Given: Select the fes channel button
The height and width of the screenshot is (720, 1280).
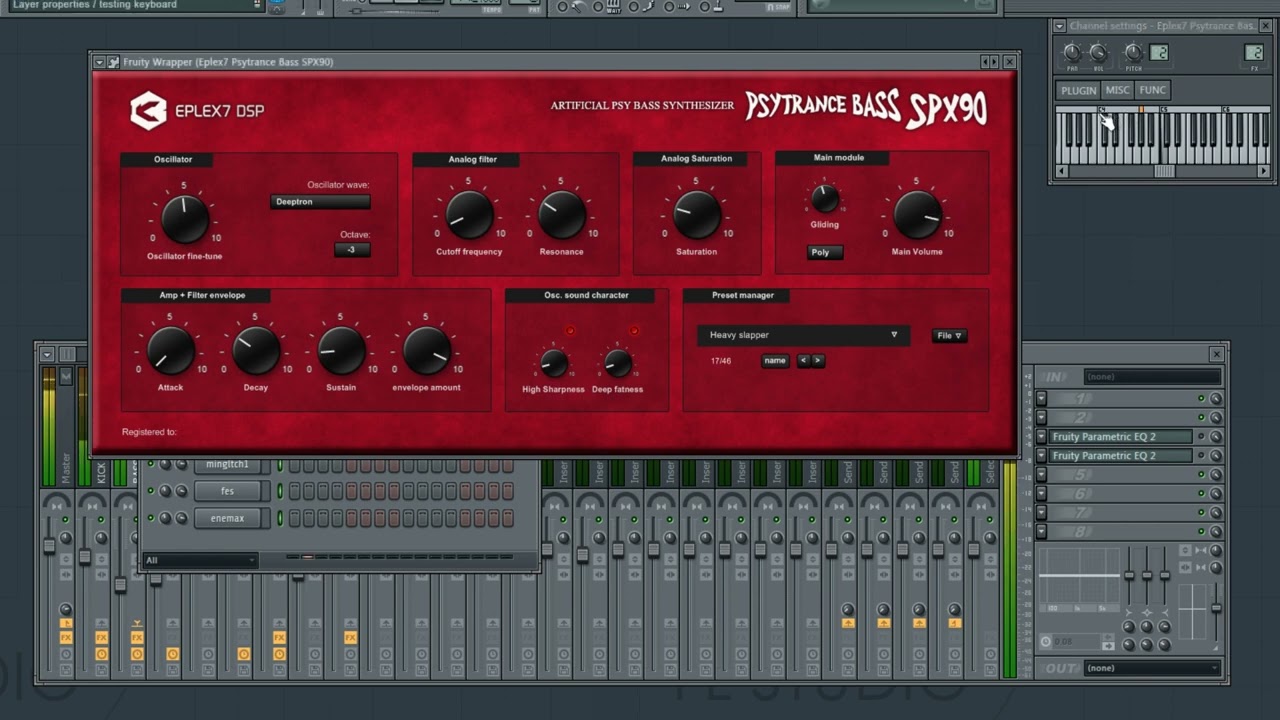Looking at the screenshot, I should coord(228,491).
